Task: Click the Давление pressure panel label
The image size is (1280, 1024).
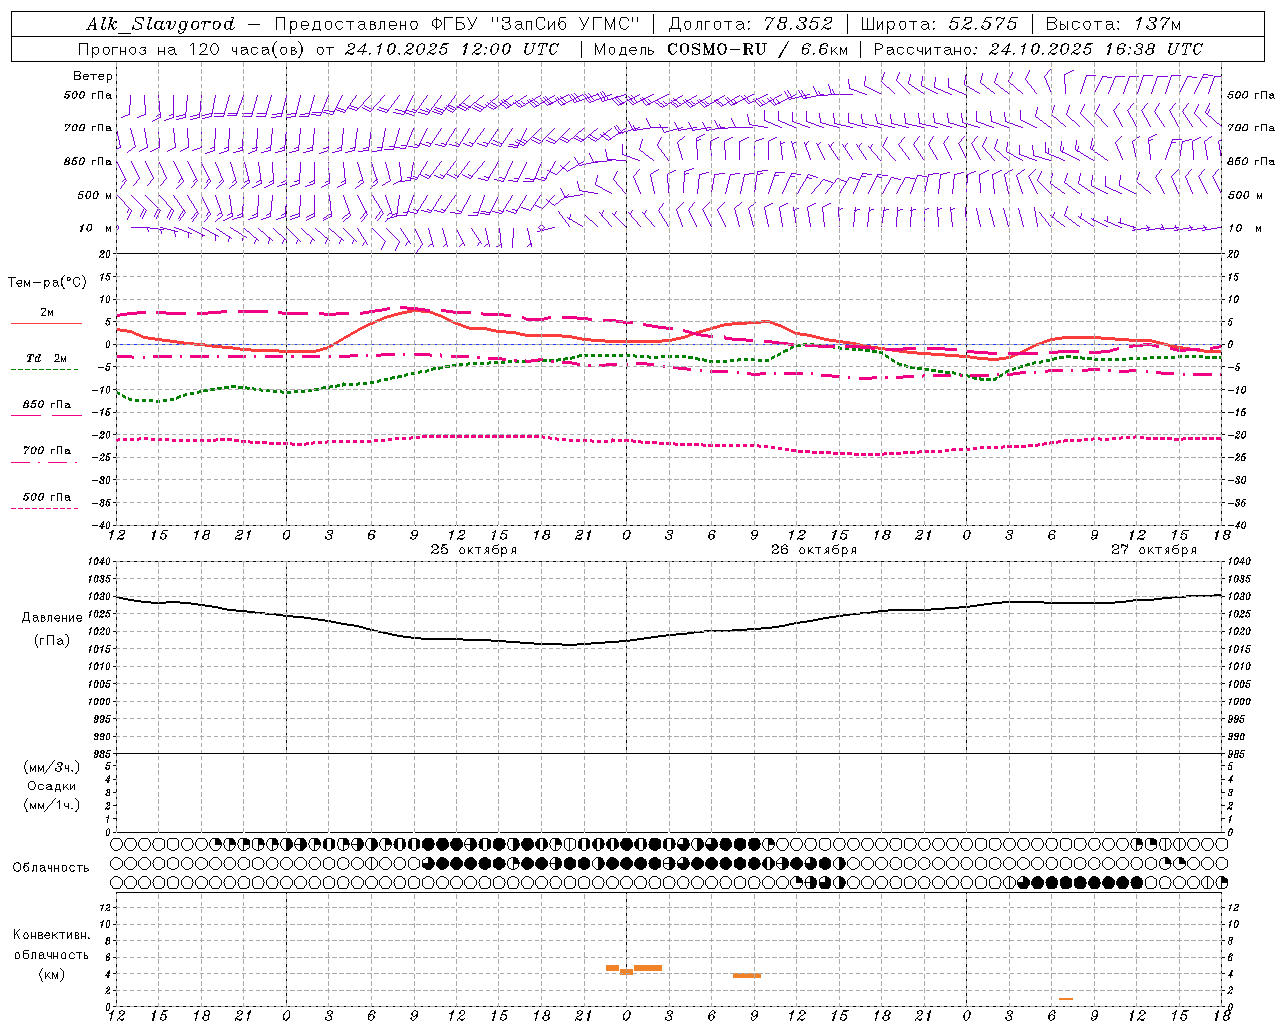Action: pyautogui.click(x=52, y=618)
